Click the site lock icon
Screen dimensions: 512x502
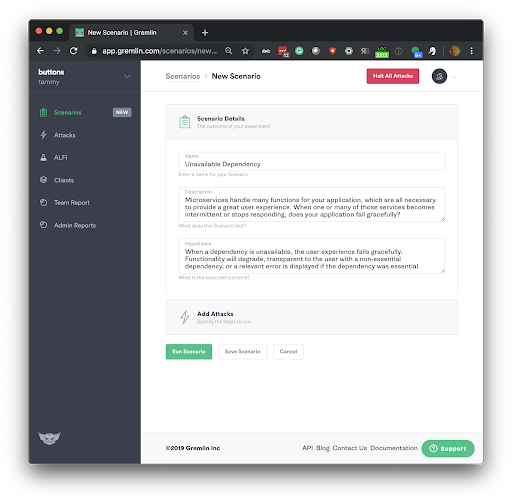coord(94,51)
